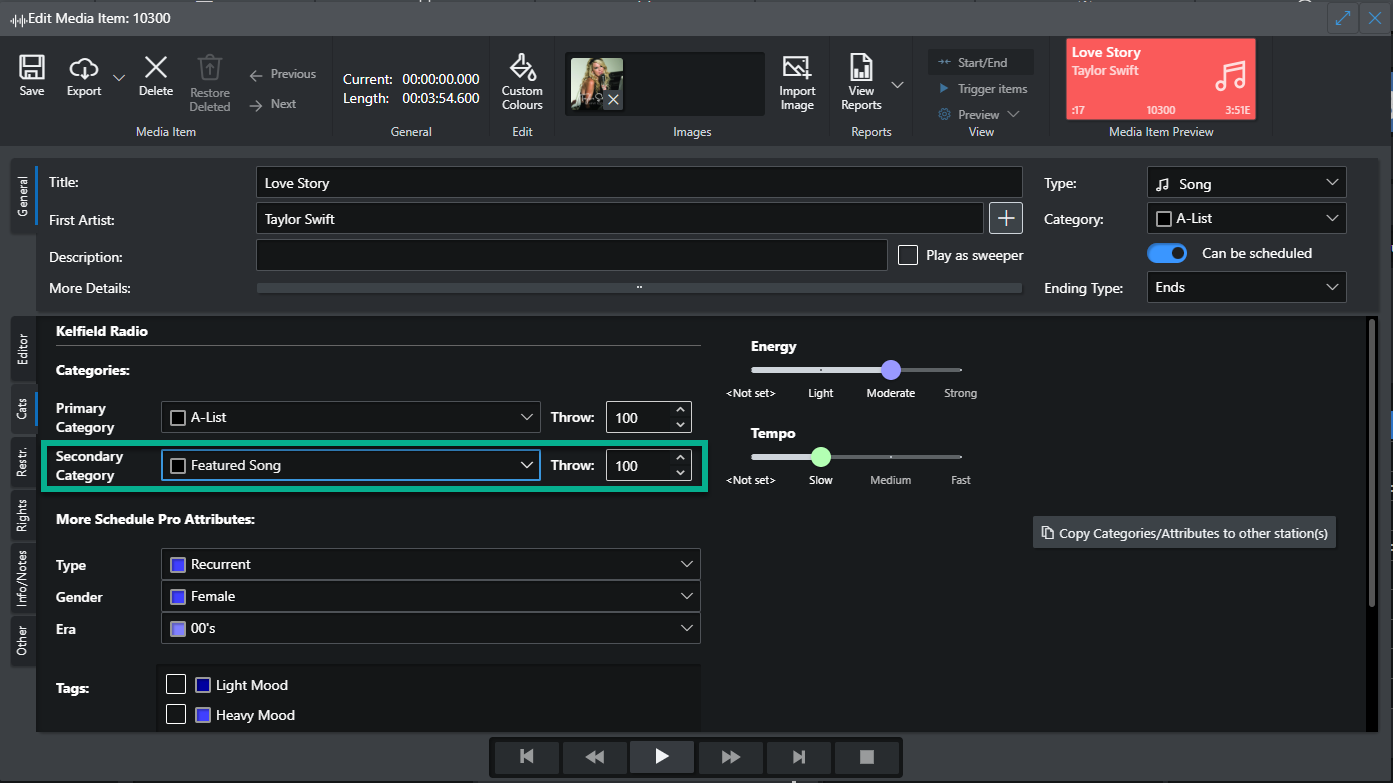Click the Export cloud icon
Viewport: 1393px width, 783px height.
tap(84, 68)
